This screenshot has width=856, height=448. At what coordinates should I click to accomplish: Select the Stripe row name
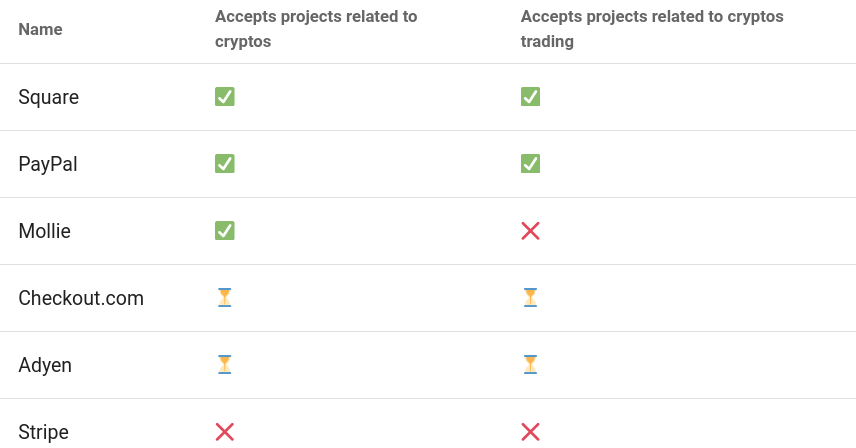(x=44, y=432)
